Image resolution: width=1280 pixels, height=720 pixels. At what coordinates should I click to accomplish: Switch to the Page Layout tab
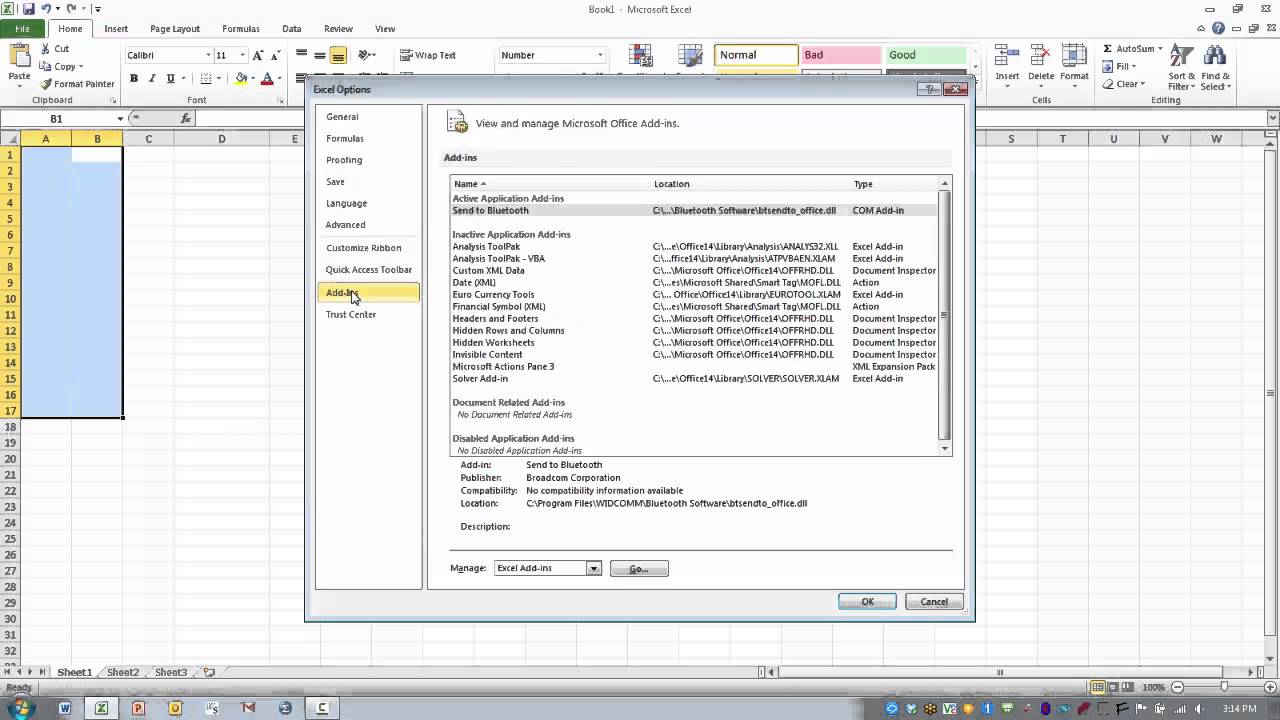(175, 29)
